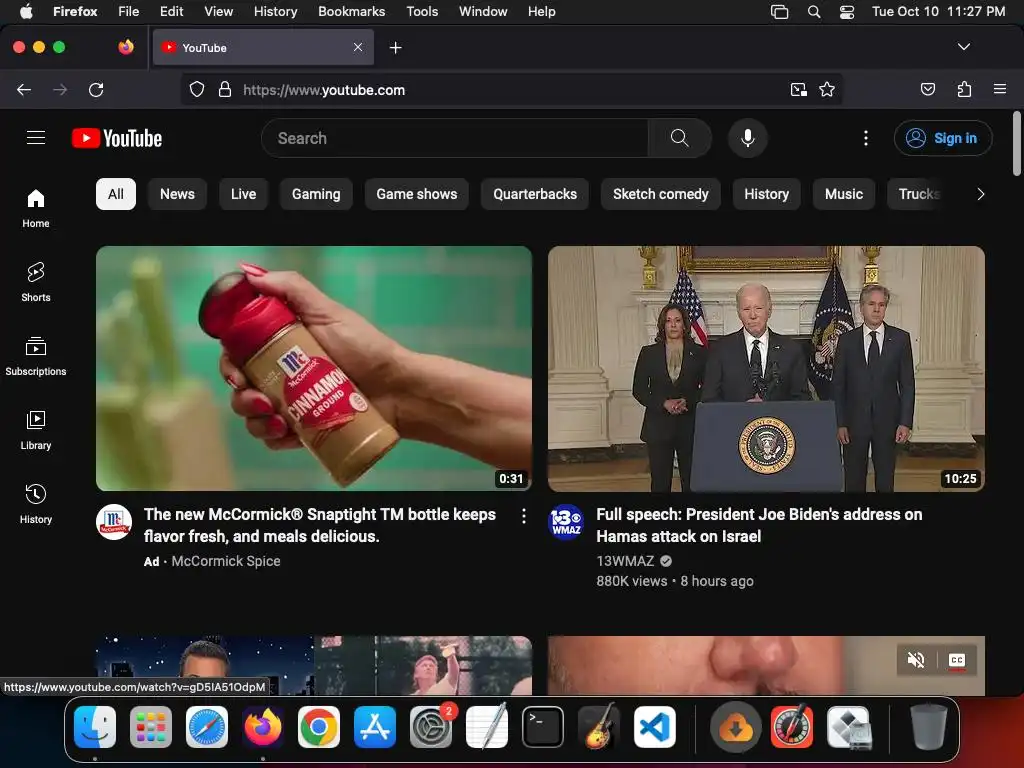The image size is (1024, 768).
Task: Open Firefox application hamburger menu
Action: tap(999, 89)
